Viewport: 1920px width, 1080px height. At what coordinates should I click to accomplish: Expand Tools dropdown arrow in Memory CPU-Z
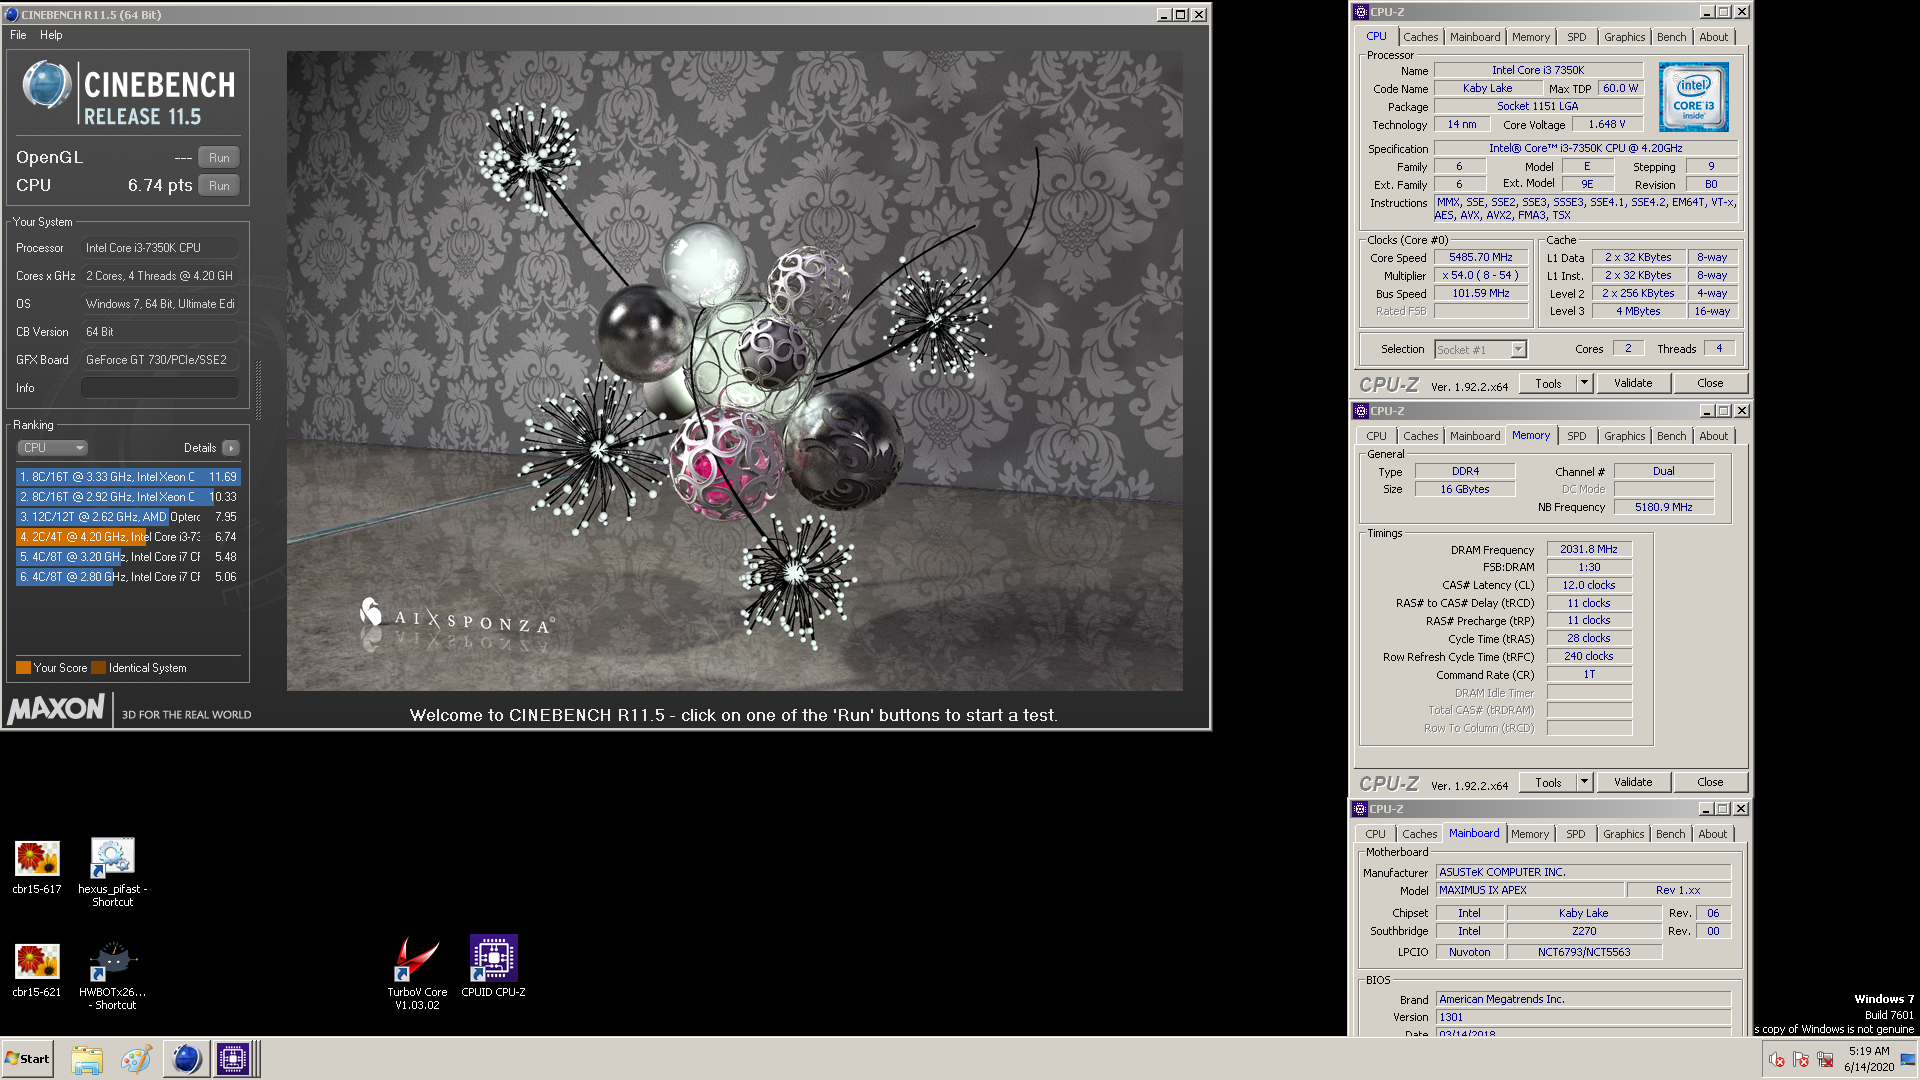(x=1584, y=782)
